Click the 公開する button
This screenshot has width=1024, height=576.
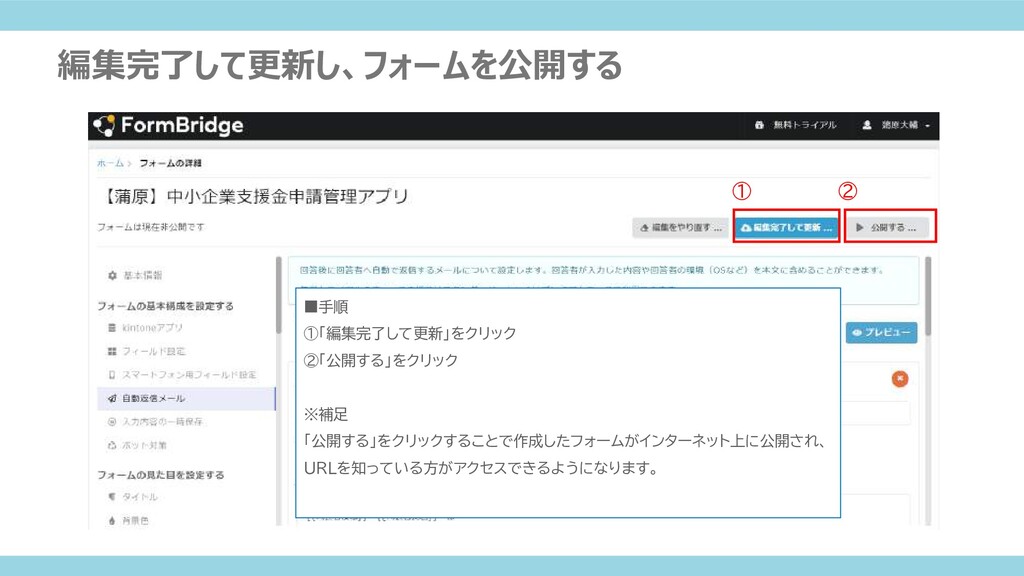pos(887,227)
